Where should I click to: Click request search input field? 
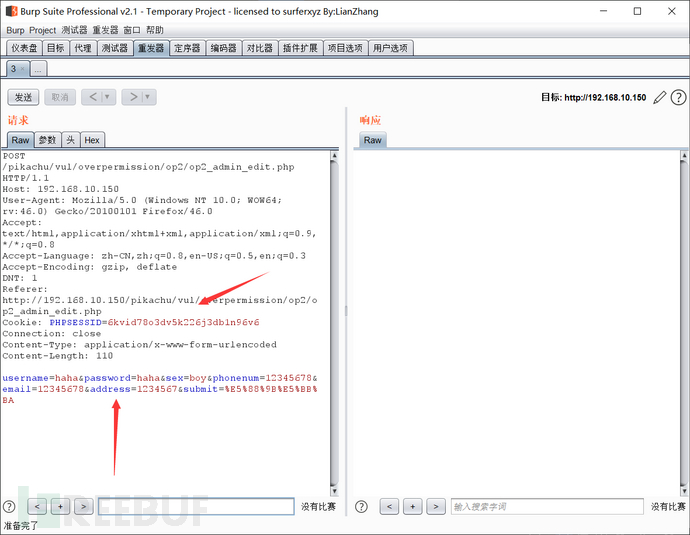tap(196, 506)
